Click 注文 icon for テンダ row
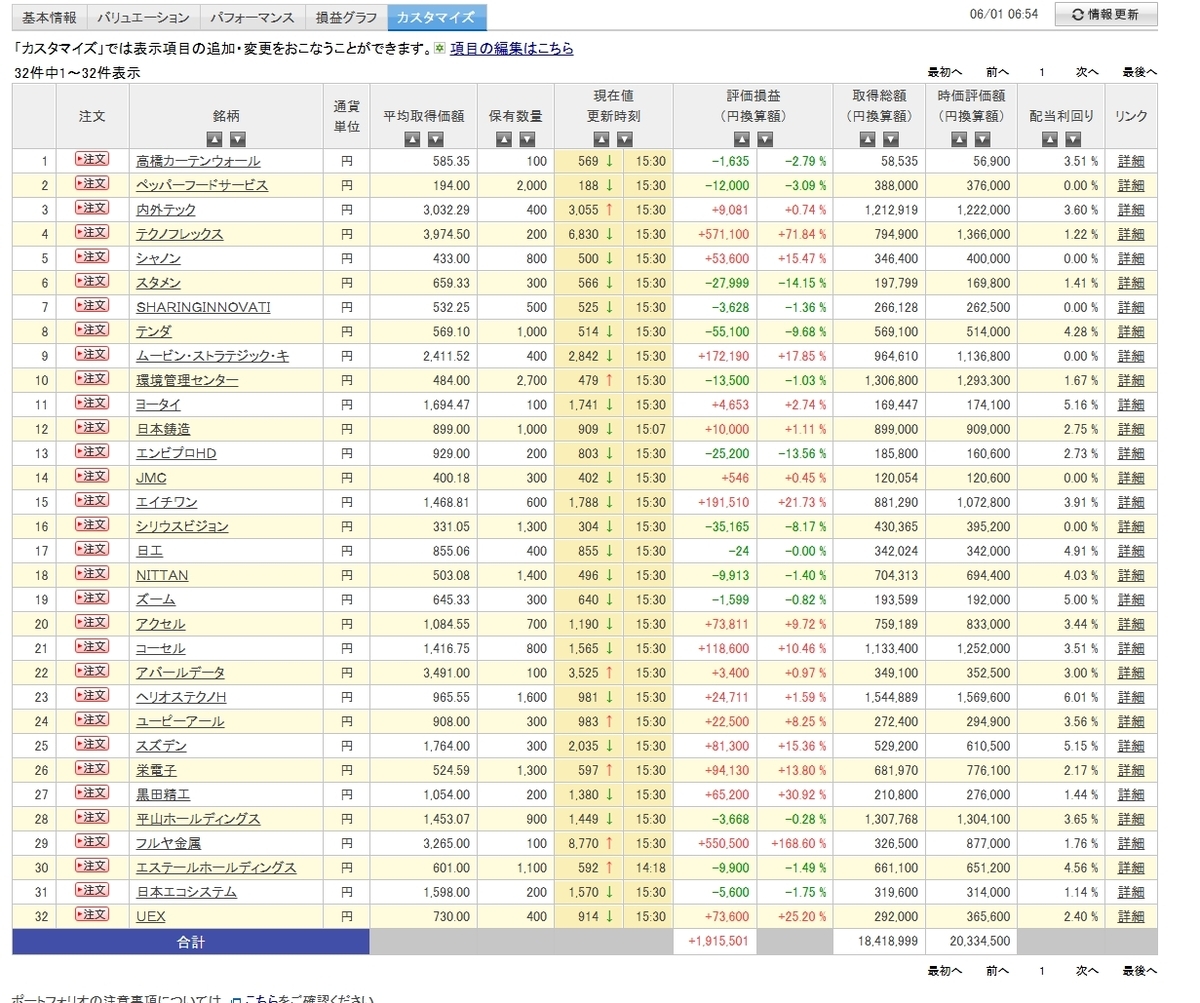1200x1003 pixels. (92, 330)
